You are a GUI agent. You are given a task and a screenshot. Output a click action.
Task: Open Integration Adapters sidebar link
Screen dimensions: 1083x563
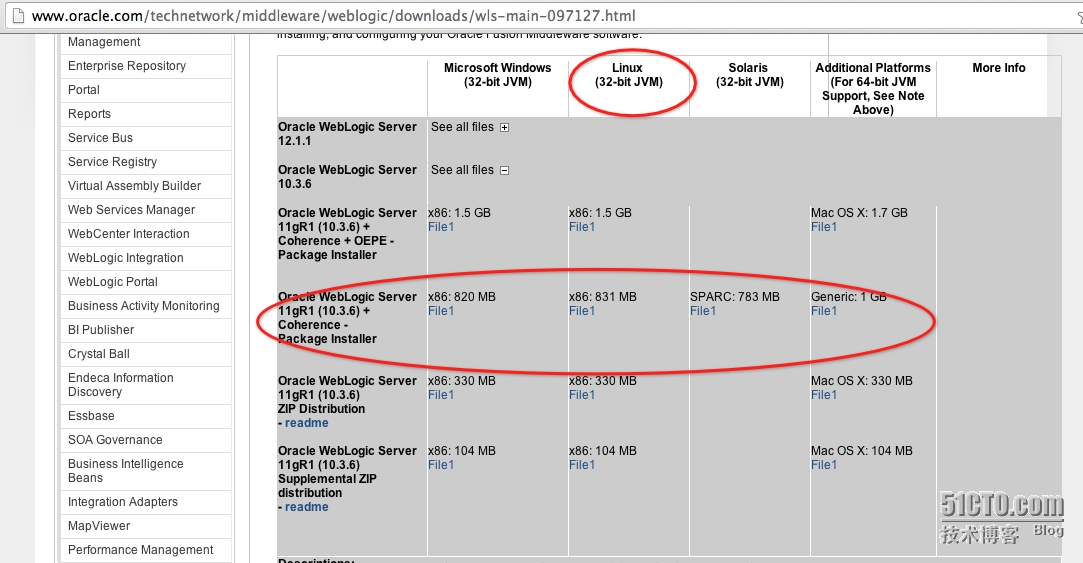pyautogui.click(x=123, y=502)
